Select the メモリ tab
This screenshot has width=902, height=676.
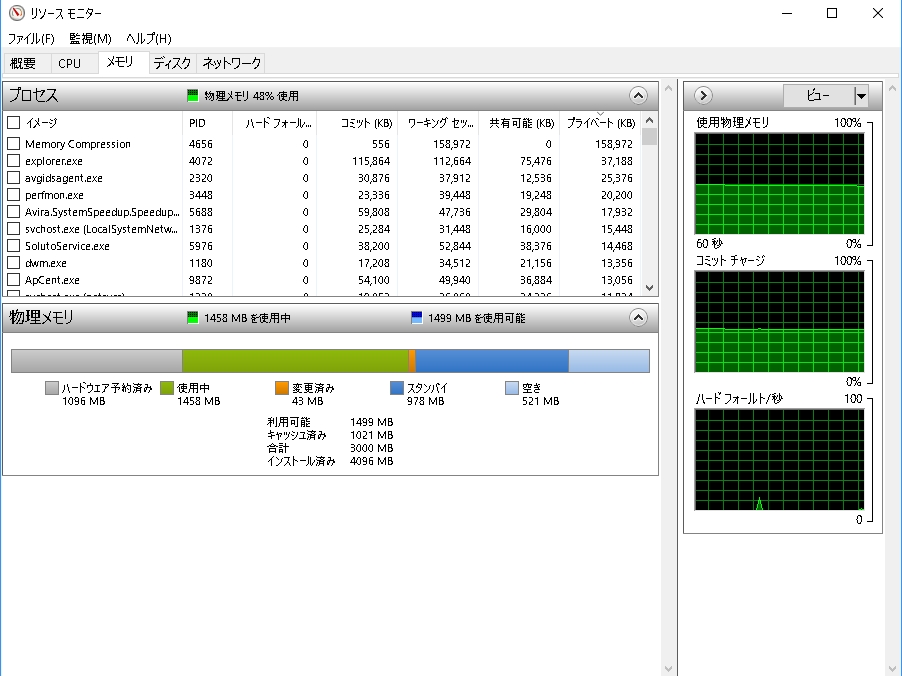(124, 62)
